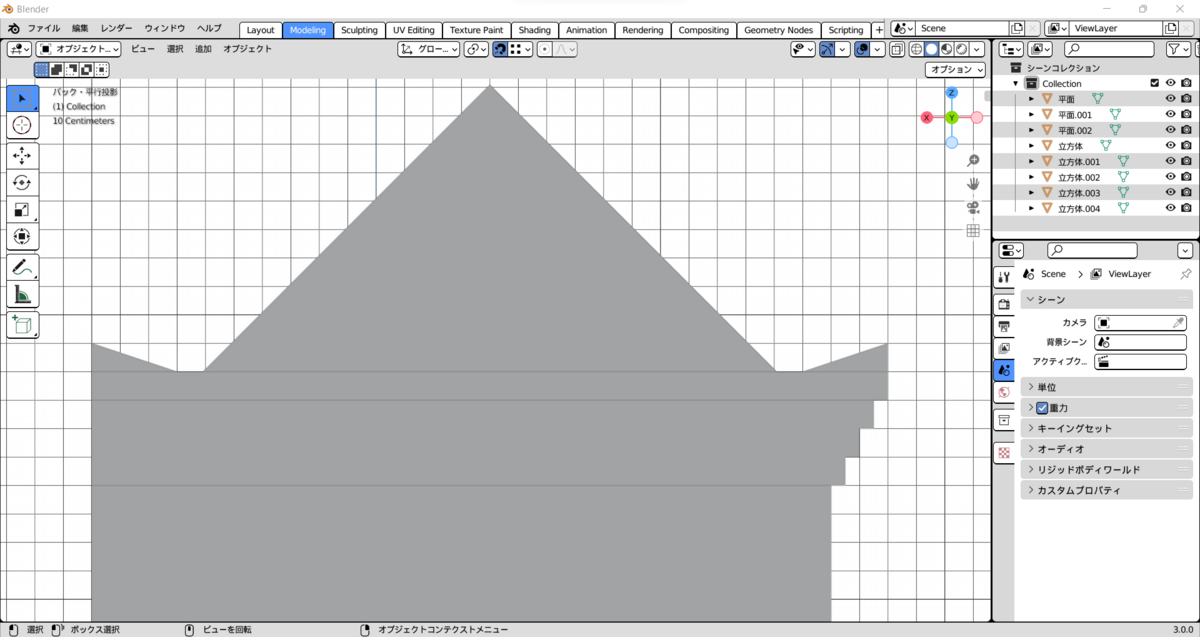Expand the 立方体.003 object in outliner
This screenshot has height=637, width=1200.
click(1031, 193)
